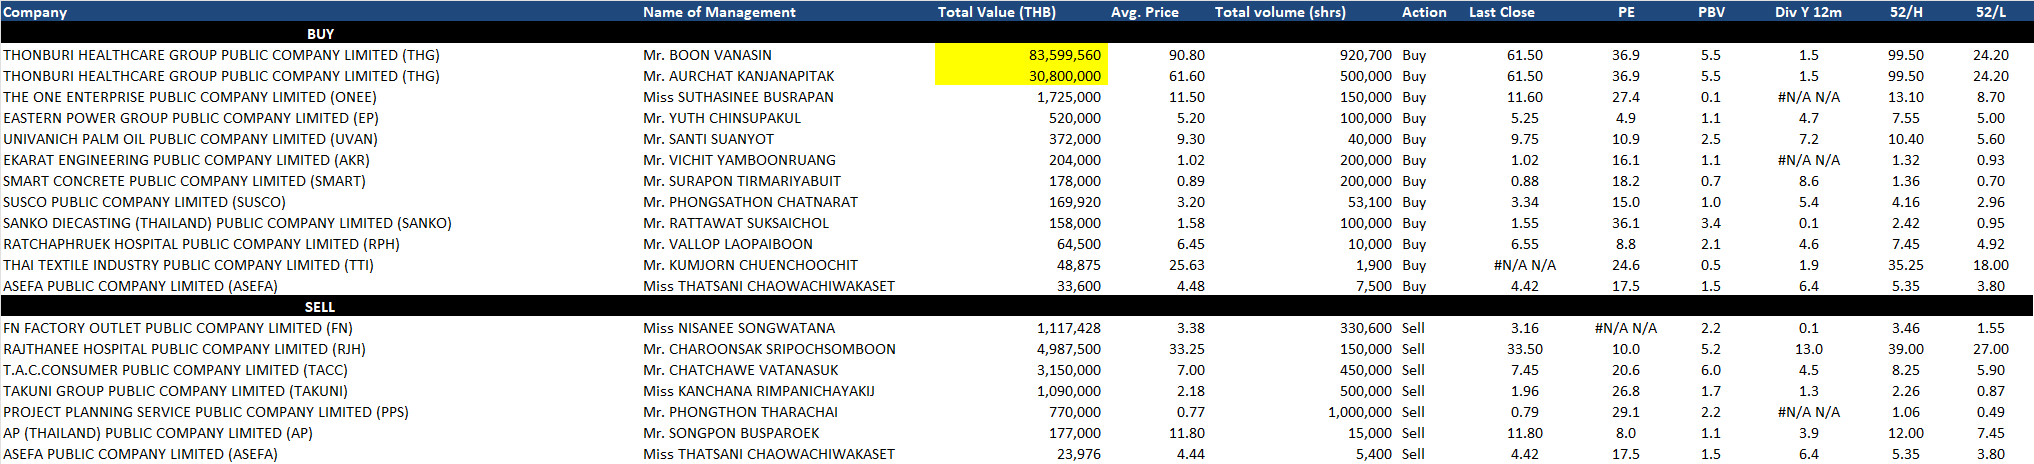Screen dimensions: 2034x464
Task: Click total volume 330,600 for FN
Action: (x=1366, y=328)
